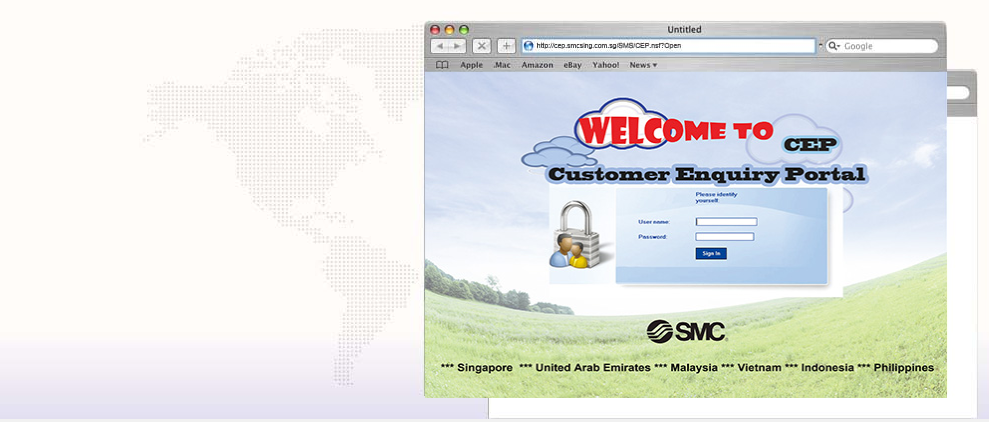This screenshot has width=989, height=422.
Task: Click the 'CEP' cloud label
Action: click(x=810, y=144)
